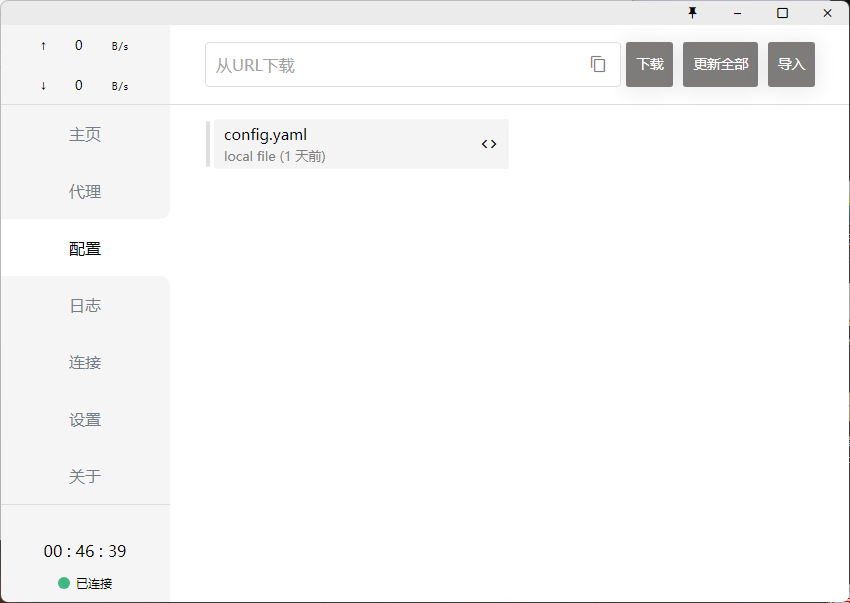850x603 pixels.
Task: Open the code editor icon for config.yaml
Action: [x=489, y=144]
